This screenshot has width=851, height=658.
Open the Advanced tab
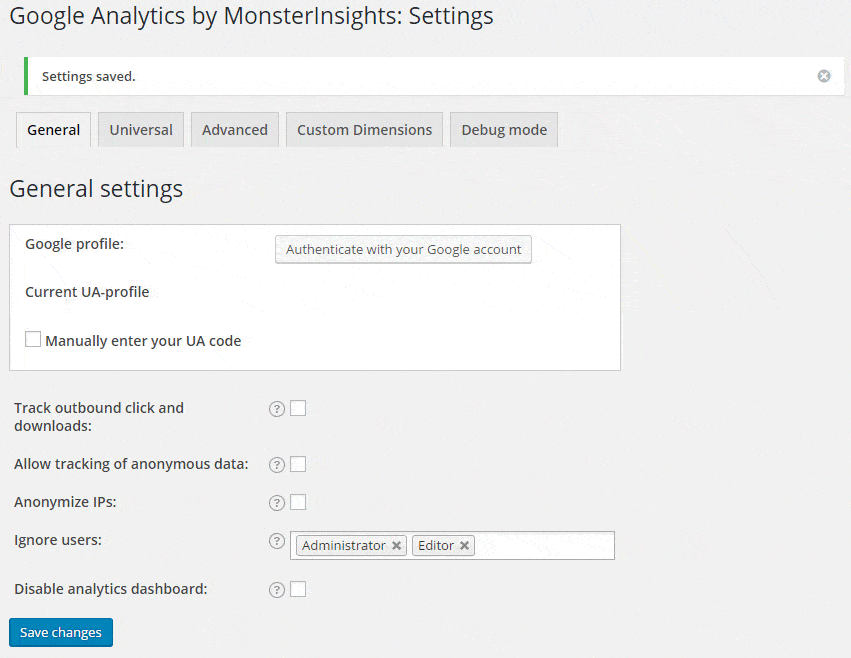(x=235, y=130)
